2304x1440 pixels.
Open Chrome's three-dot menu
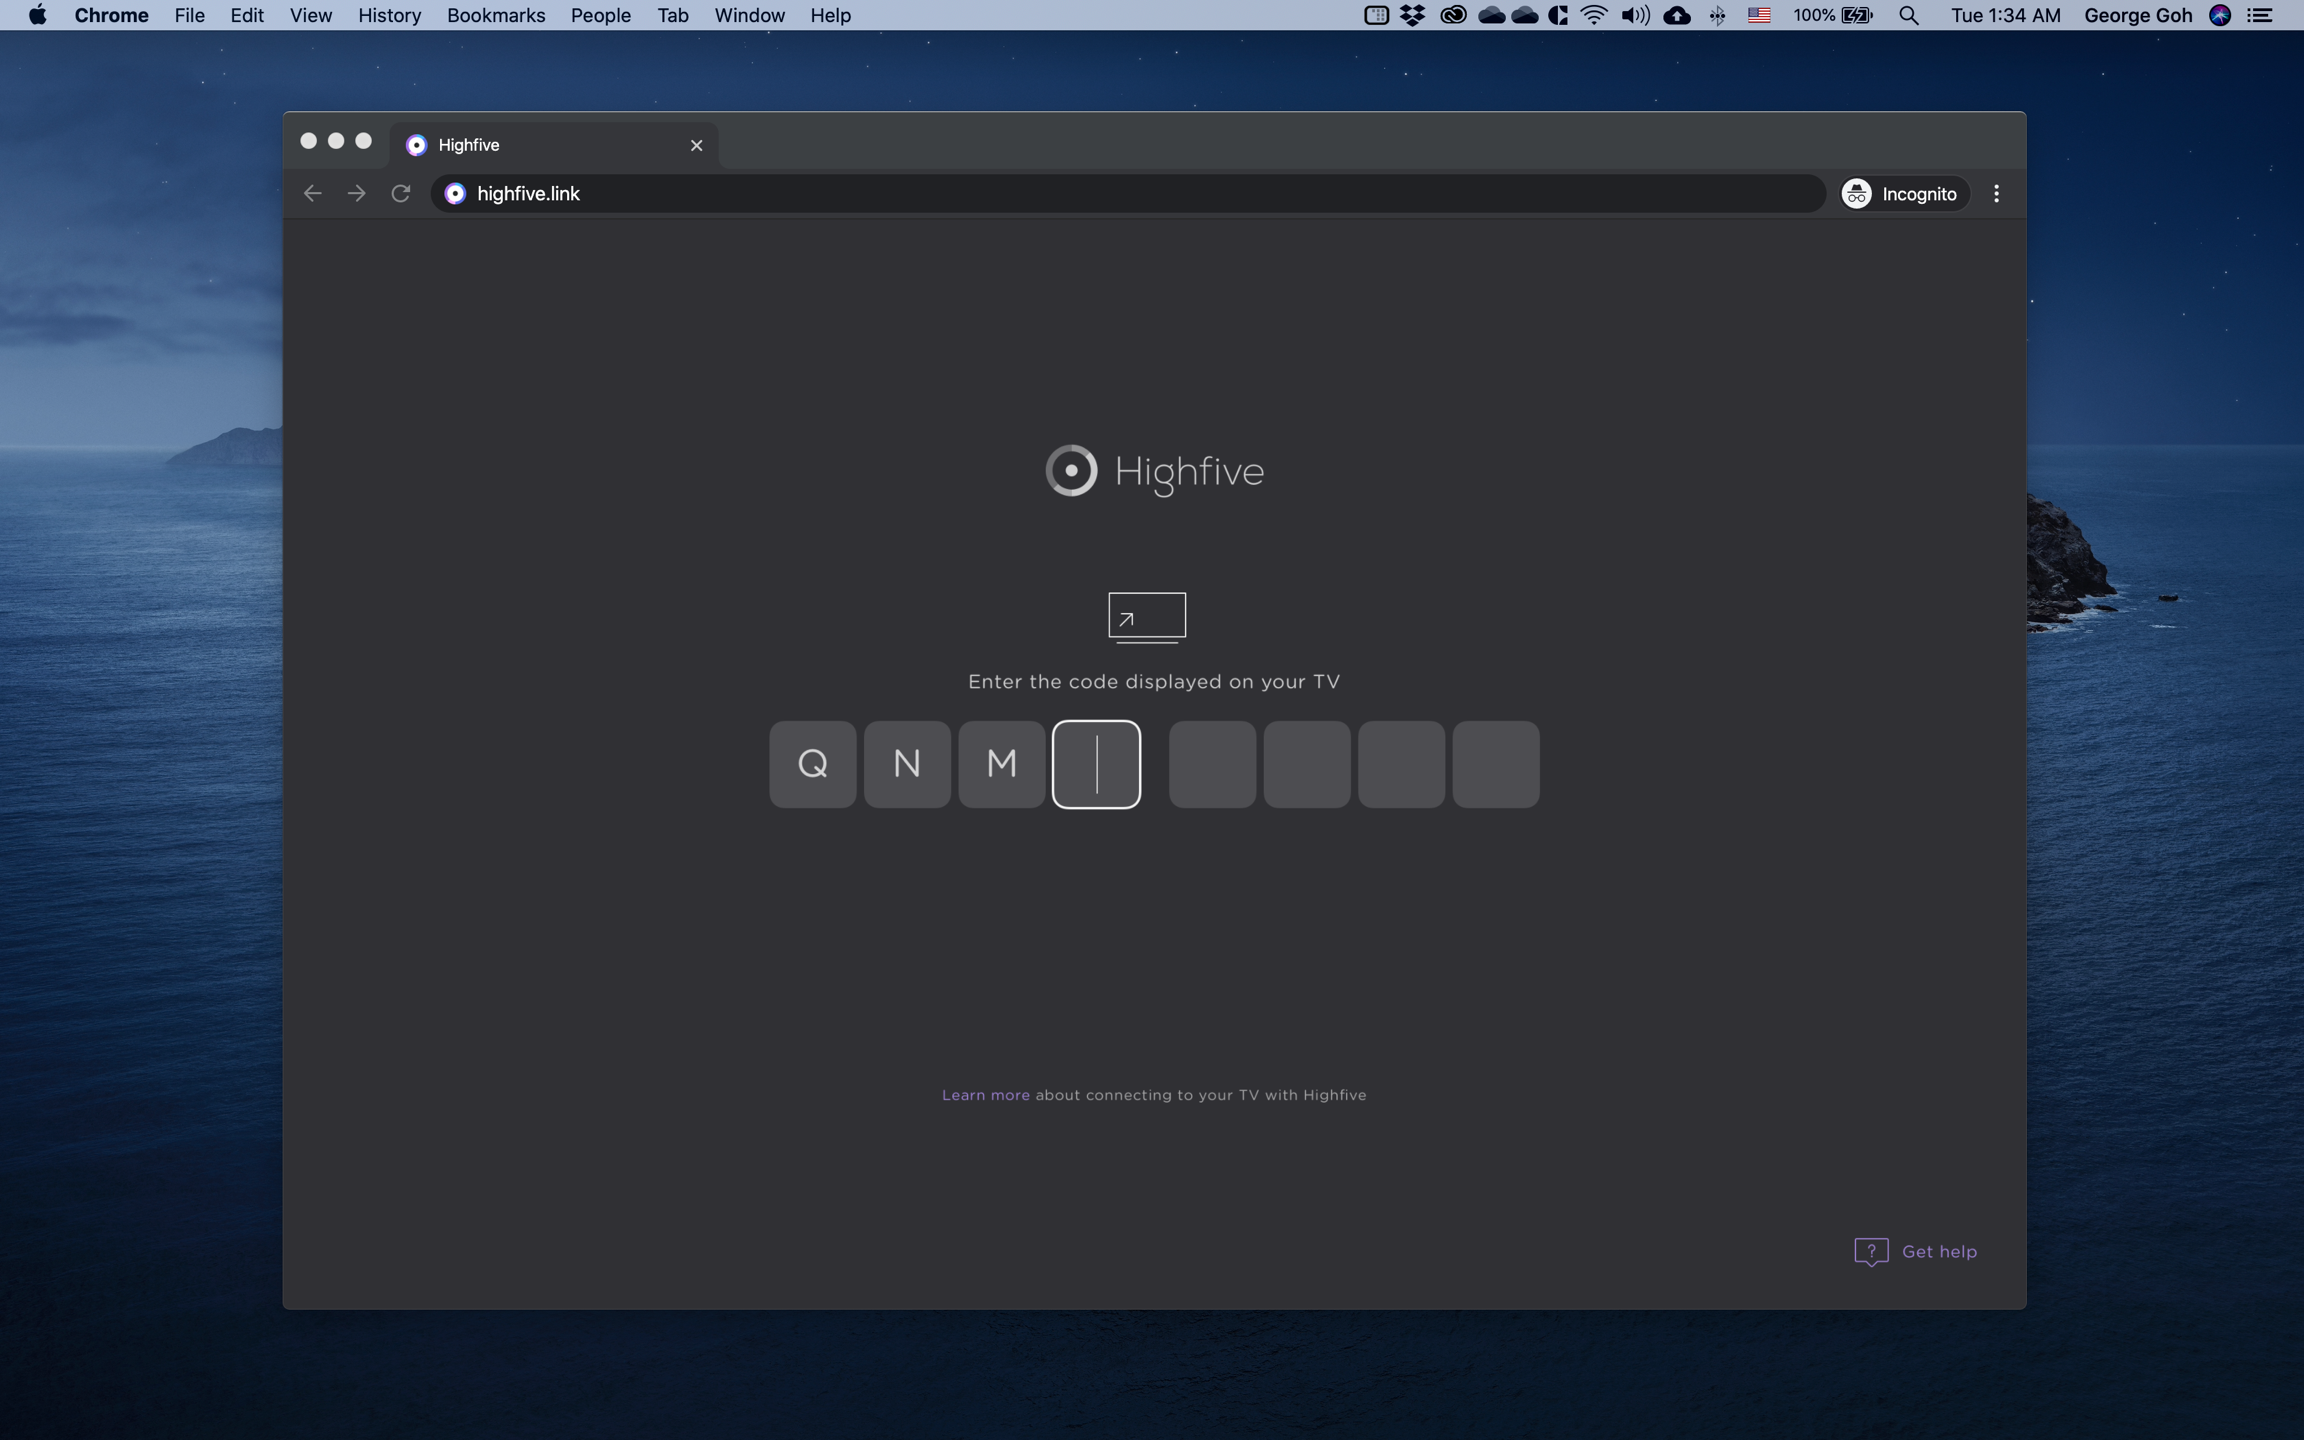1996,193
